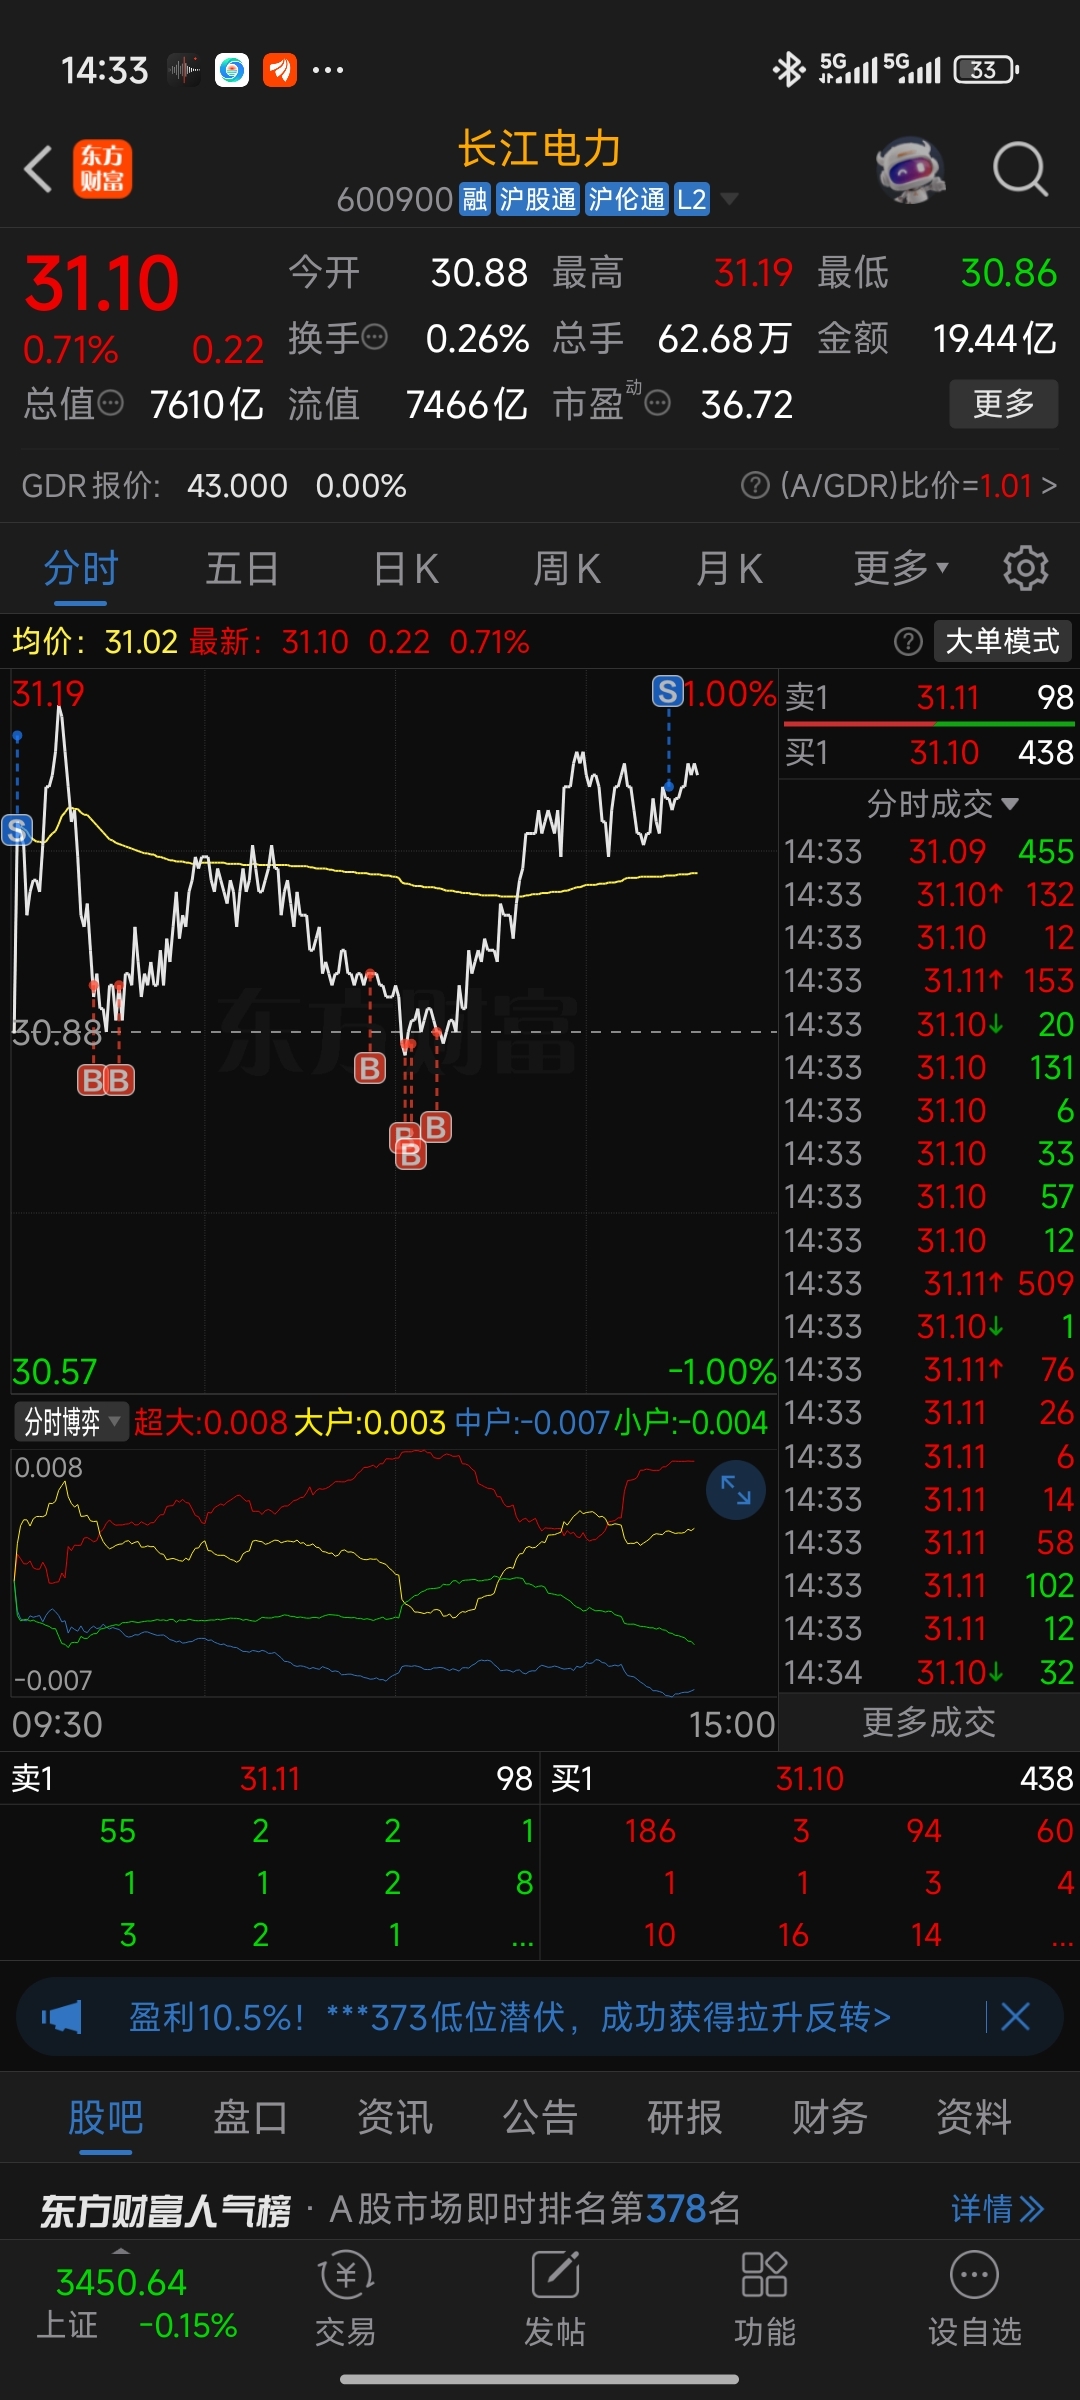Switch to 五日 chart tab
The width and height of the screenshot is (1080, 2400).
tap(242, 568)
